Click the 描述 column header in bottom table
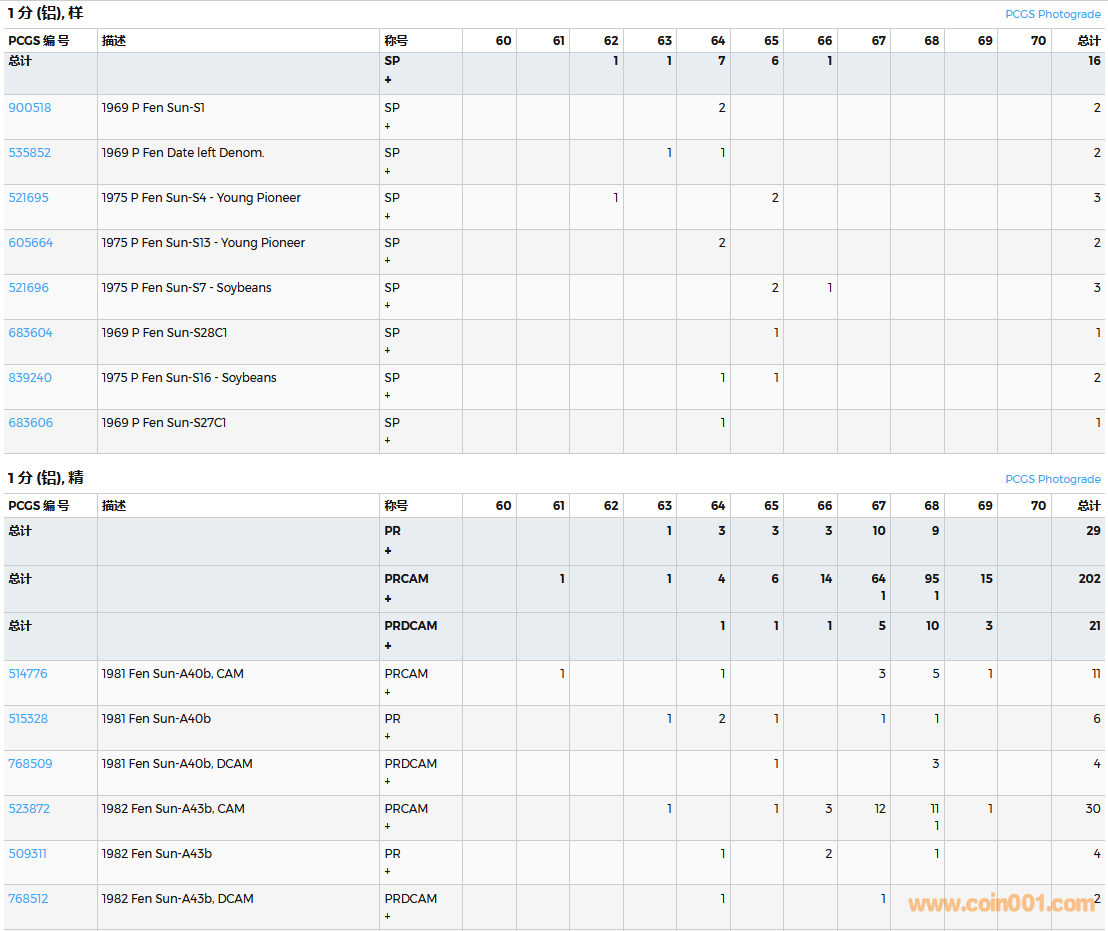This screenshot has width=1108, height=931. [114, 506]
